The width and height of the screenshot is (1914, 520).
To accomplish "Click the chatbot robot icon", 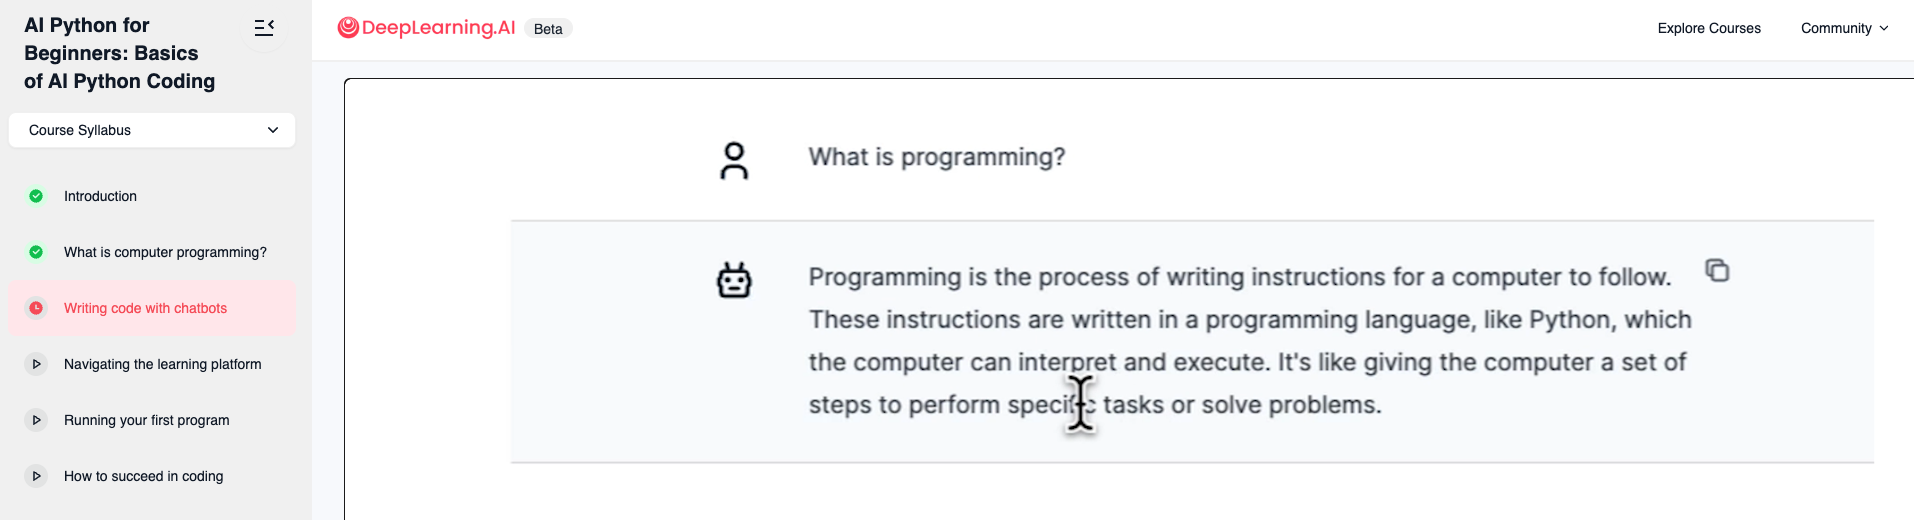I will [734, 280].
